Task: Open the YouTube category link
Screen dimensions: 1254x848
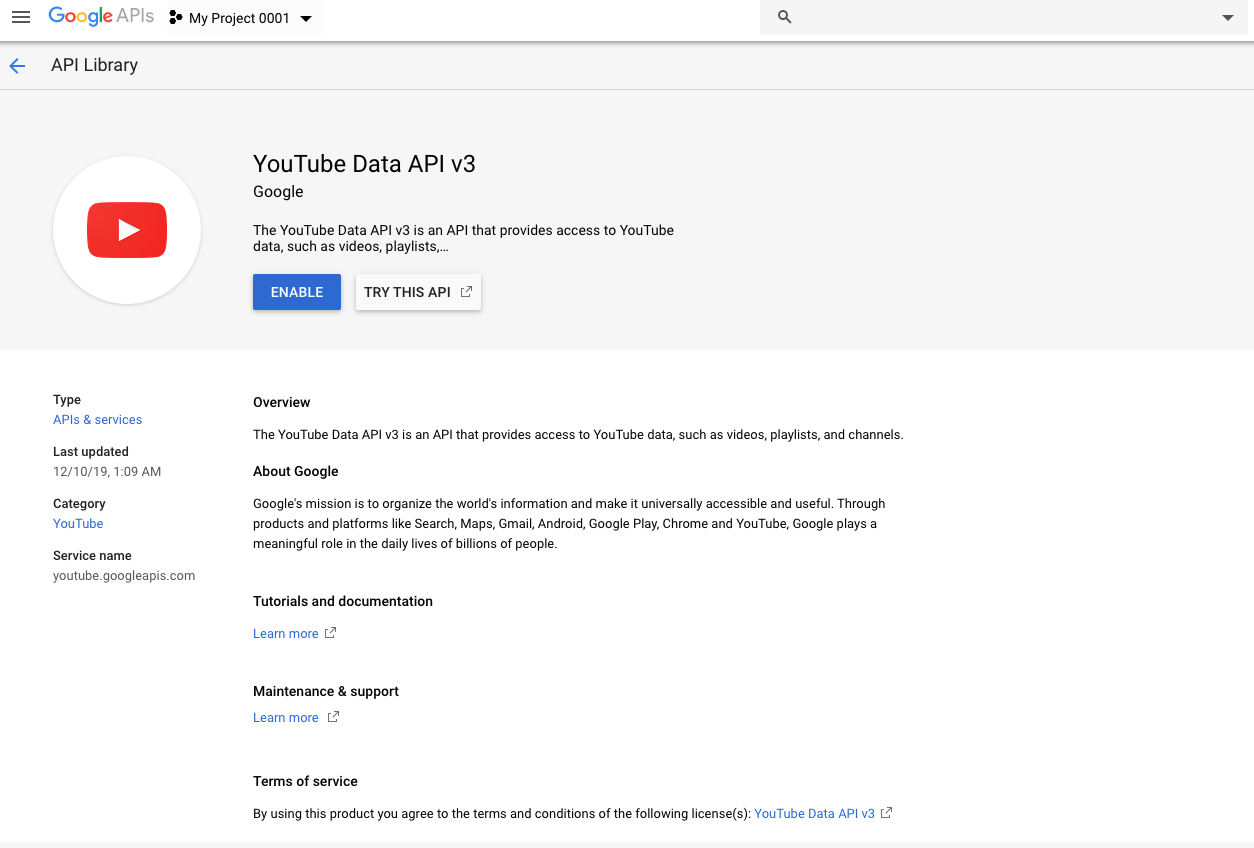Action: 78,524
